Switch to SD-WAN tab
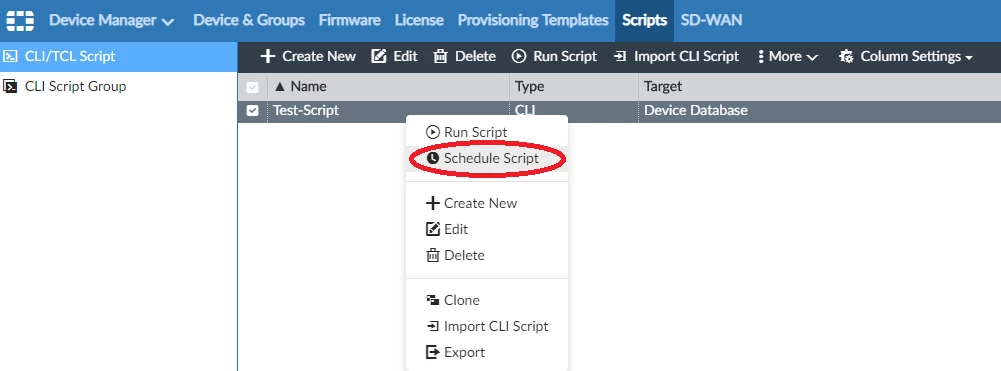Image resolution: width=1001 pixels, height=371 pixels. pyautogui.click(x=711, y=20)
